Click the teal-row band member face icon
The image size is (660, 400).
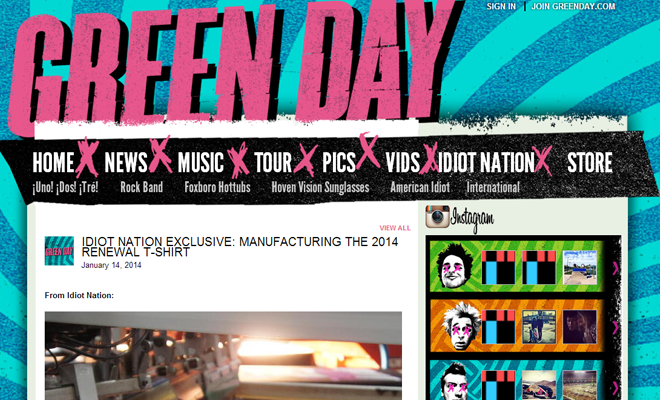click(x=456, y=381)
